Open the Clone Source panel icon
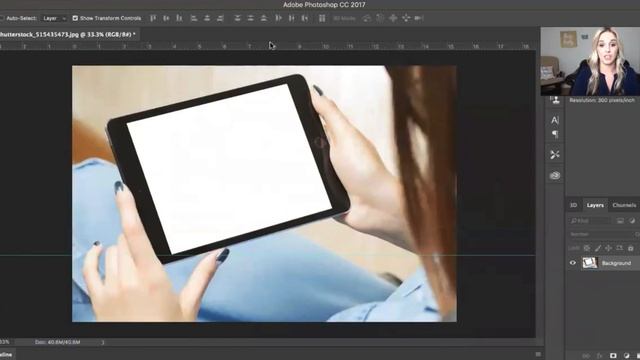 (x=555, y=100)
